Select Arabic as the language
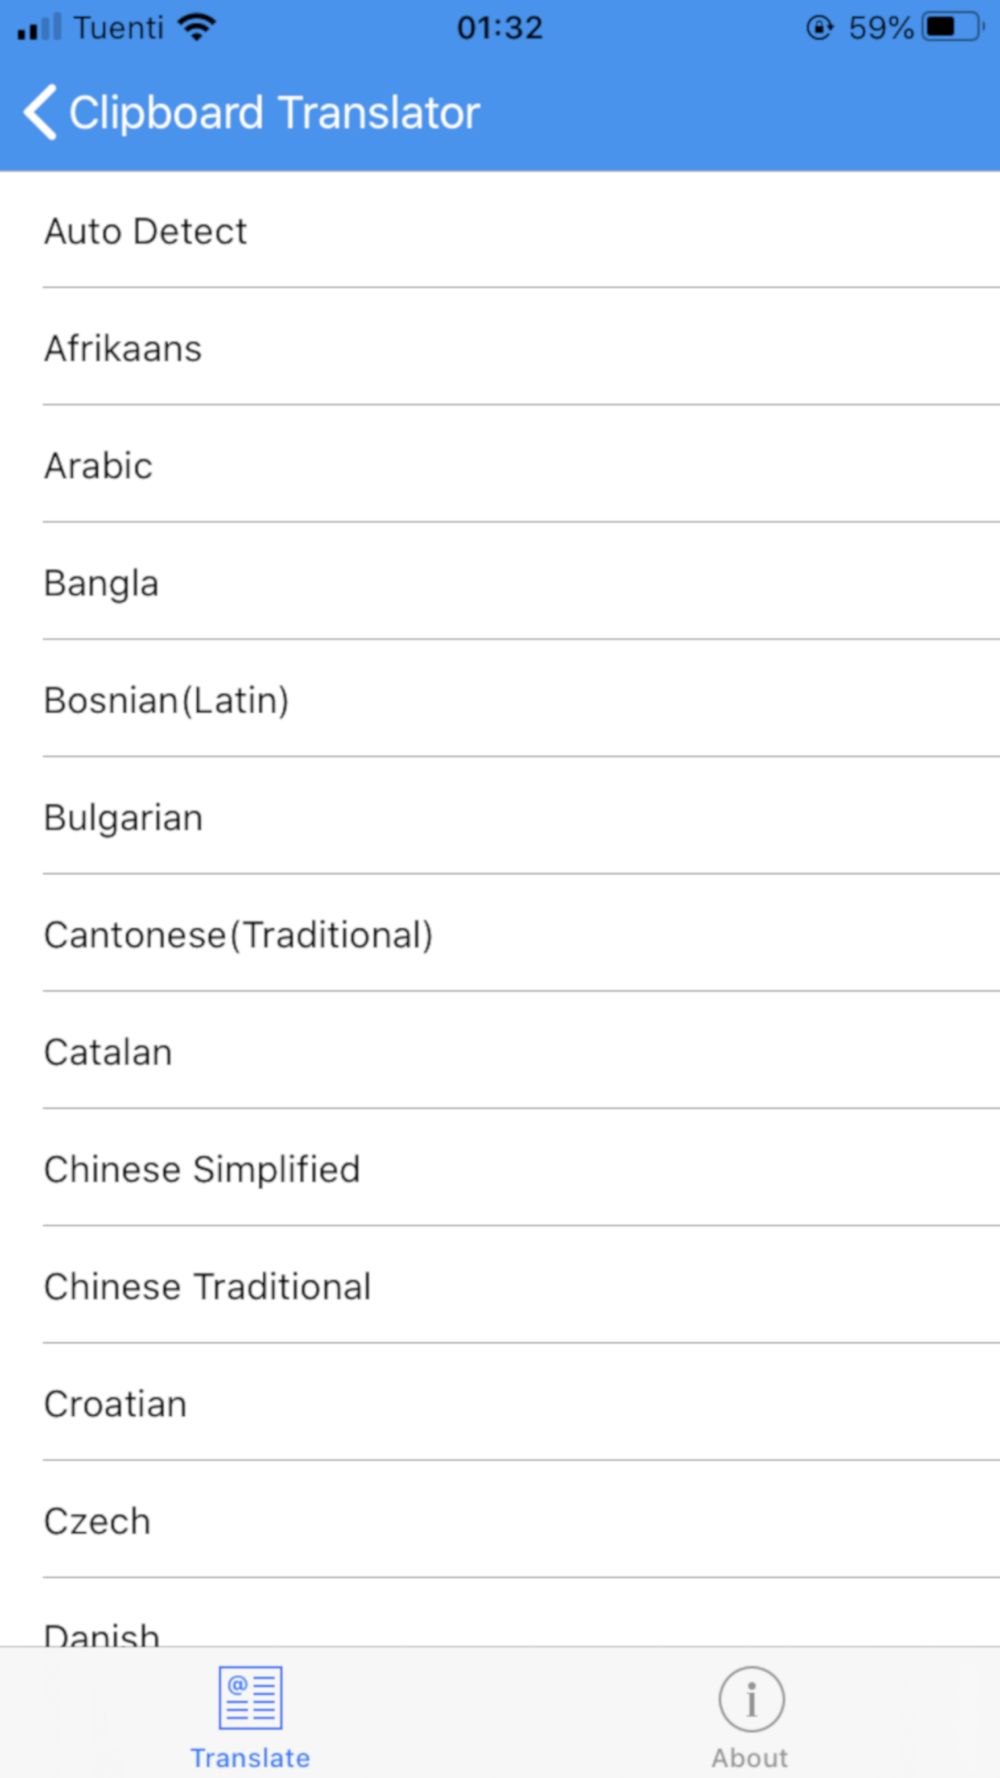Image resolution: width=1000 pixels, height=1778 pixels. (x=99, y=466)
